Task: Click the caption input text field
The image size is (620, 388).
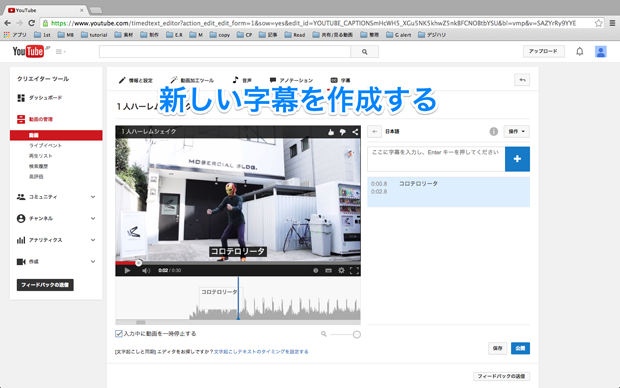Action: click(436, 159)
